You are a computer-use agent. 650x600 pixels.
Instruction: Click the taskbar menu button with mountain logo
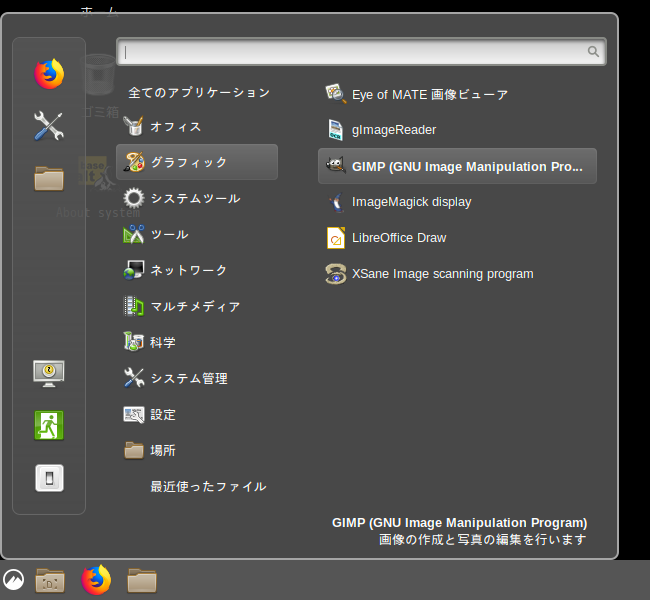click(x=13, y=579)
